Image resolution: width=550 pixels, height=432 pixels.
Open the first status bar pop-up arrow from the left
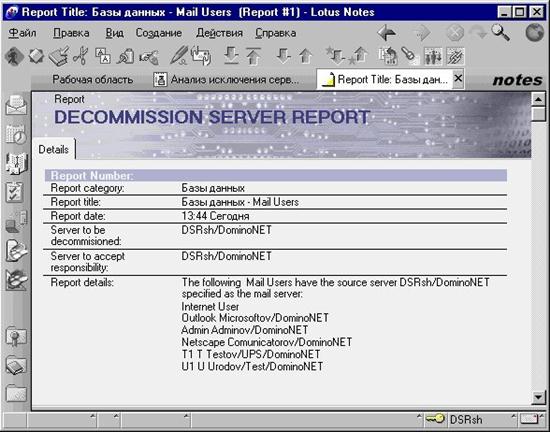tap(92, 417)
